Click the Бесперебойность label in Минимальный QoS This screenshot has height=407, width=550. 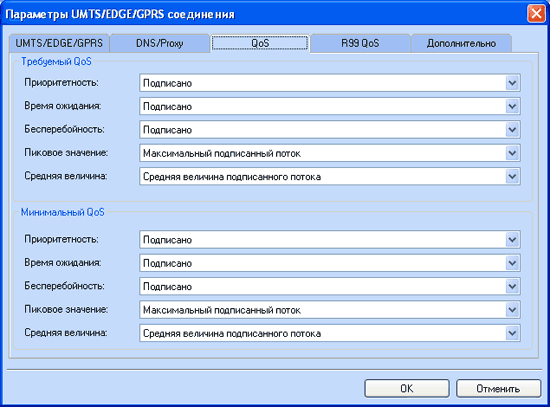tap(64, 286)
